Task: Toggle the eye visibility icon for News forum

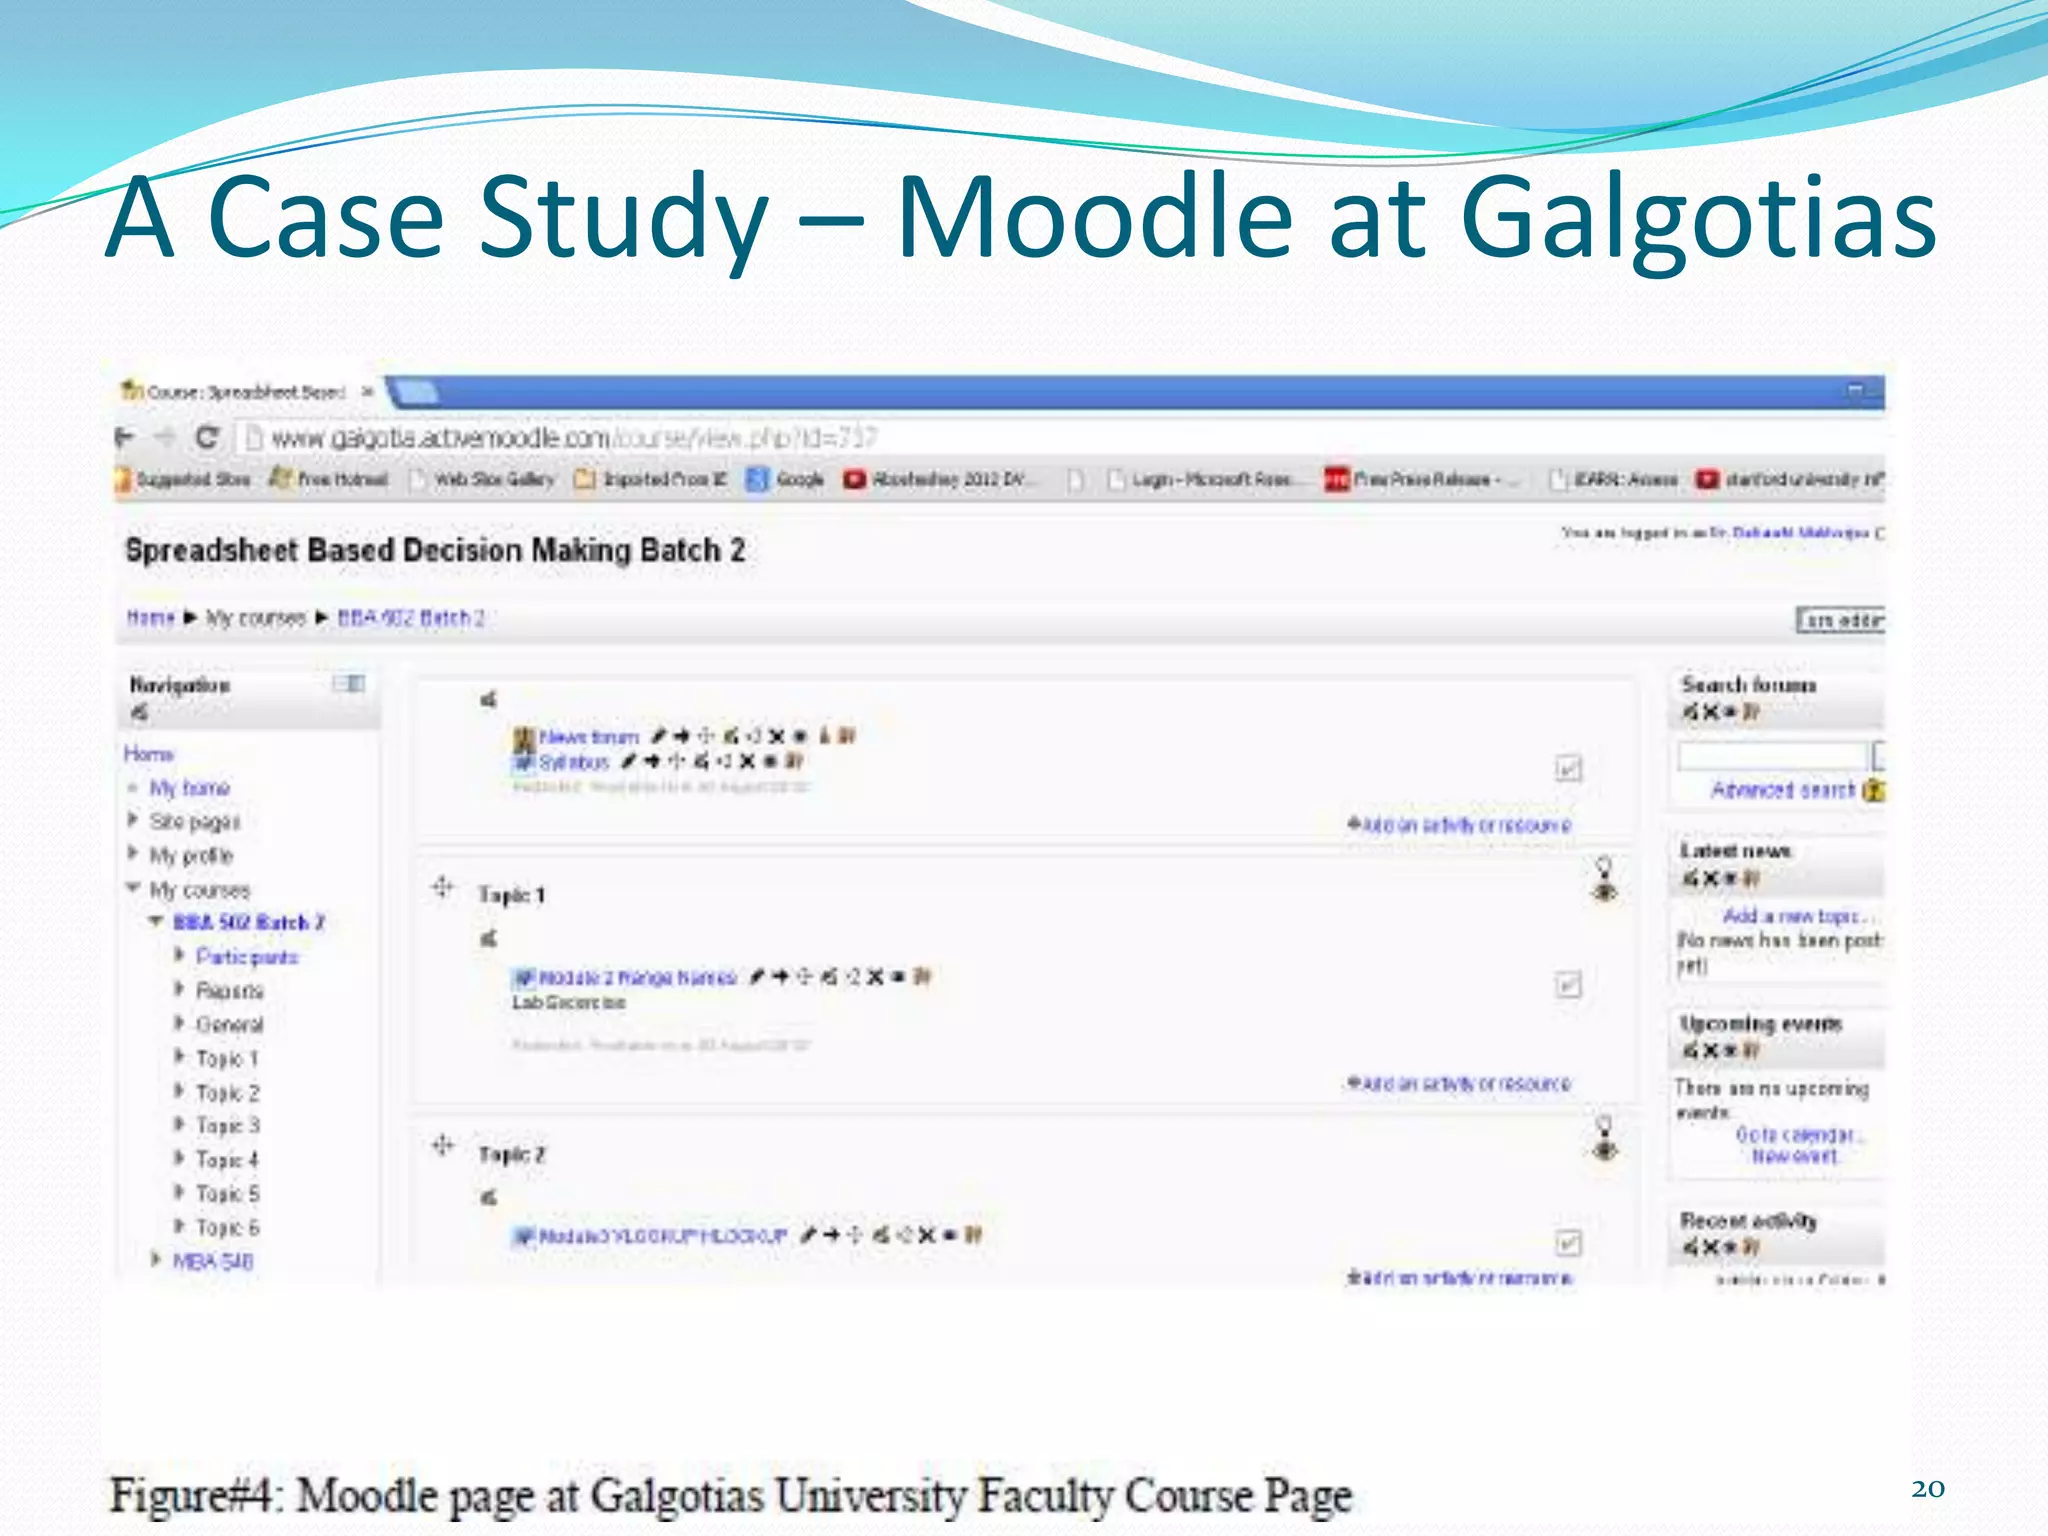Action: pyautogui.click(x=800, y=737)
